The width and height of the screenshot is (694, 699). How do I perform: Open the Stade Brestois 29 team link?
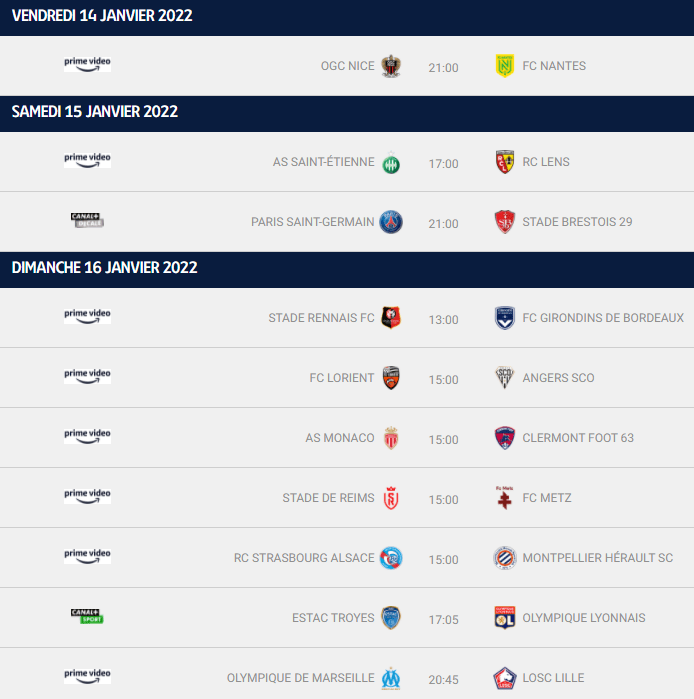[x=577, y=222]
